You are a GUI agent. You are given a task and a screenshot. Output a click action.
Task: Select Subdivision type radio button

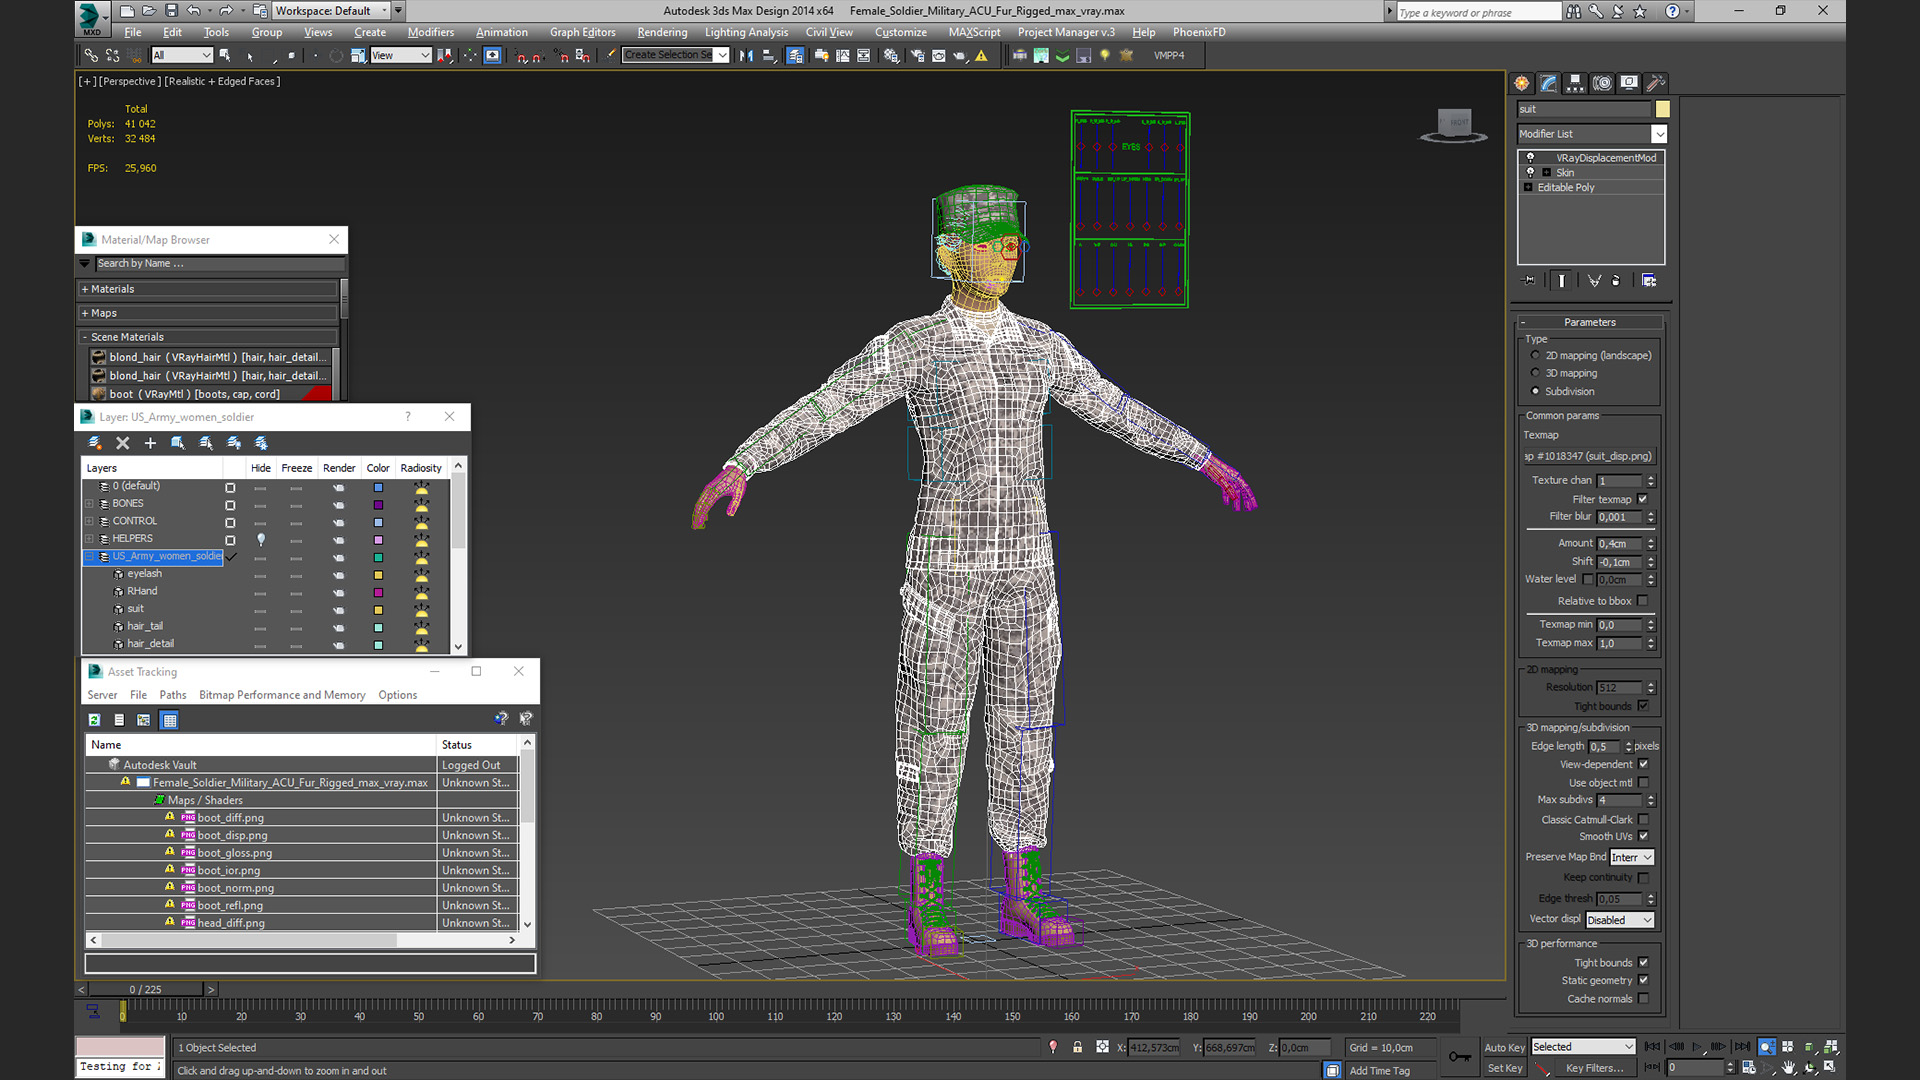coord(1535,391)
